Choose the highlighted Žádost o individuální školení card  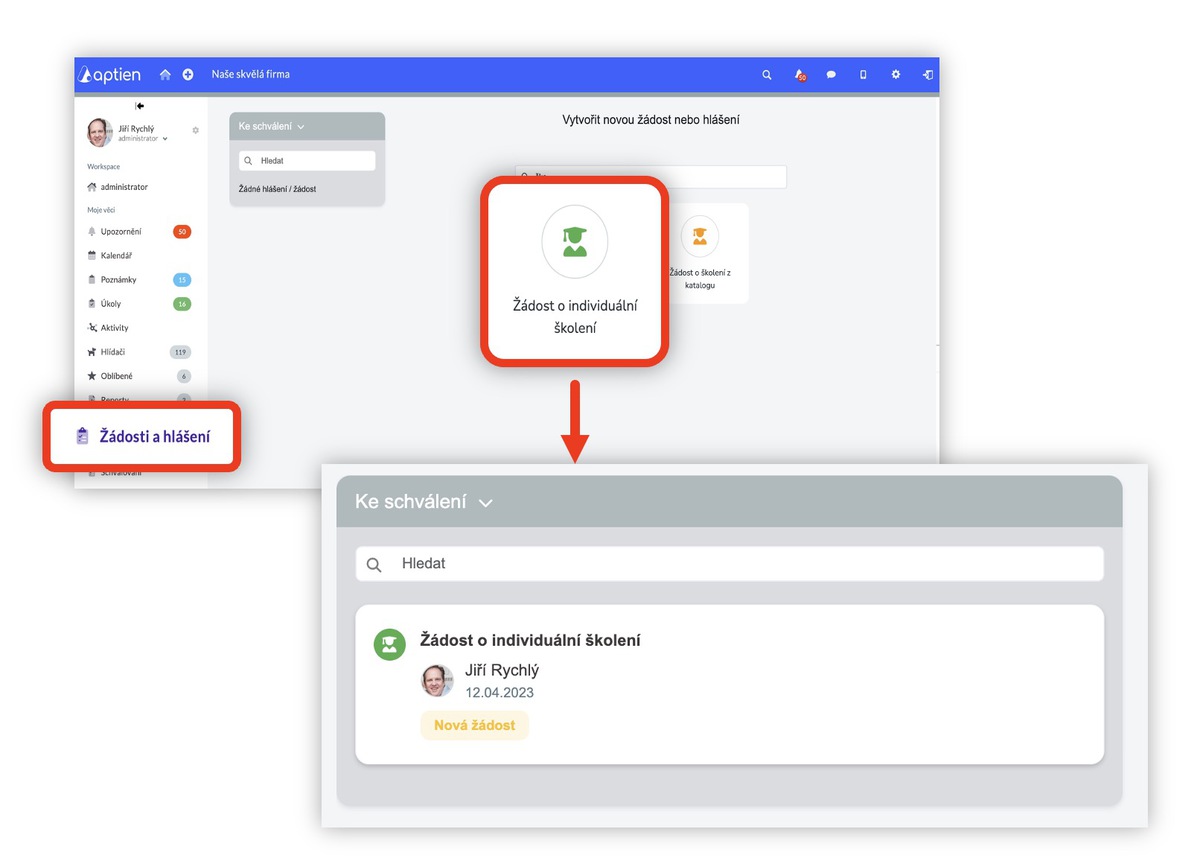(x=575, y=269)
